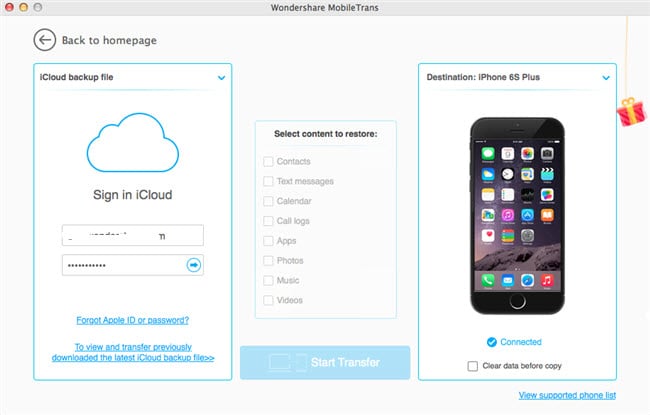The image size is (650, 415).
Task: Click the iCloud cloud icon
Action: click(x=133, y=142)
